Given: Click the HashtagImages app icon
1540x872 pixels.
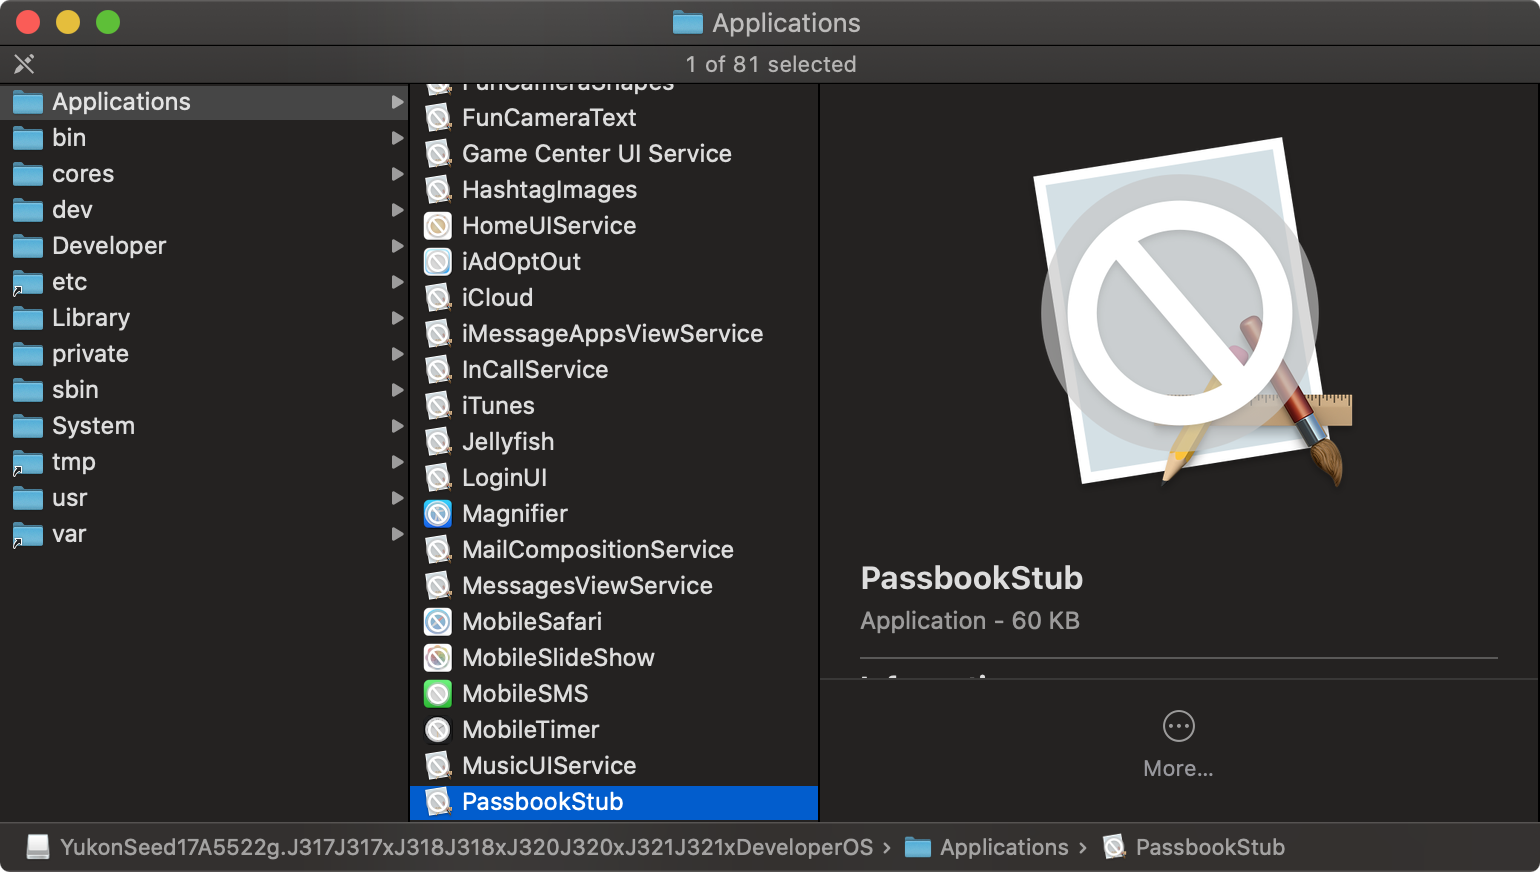Looking at the screenshot, I should [x=438, y=190].
